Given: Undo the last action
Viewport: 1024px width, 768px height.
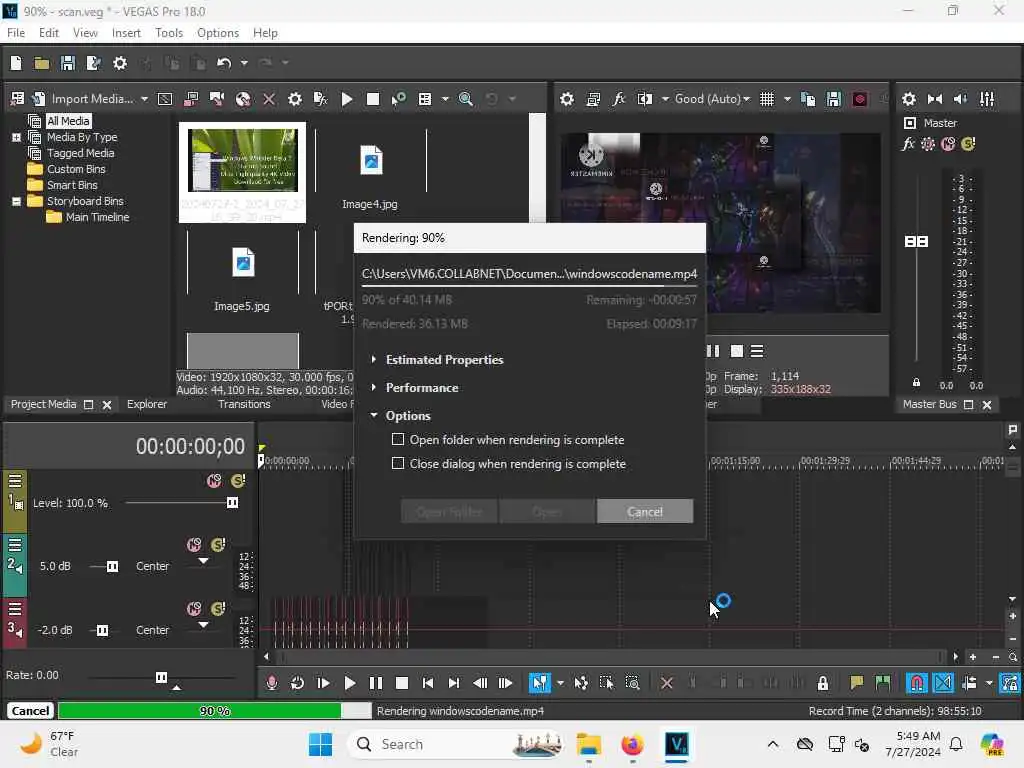Looking at the screenshot, I should [x=224, y=63].
